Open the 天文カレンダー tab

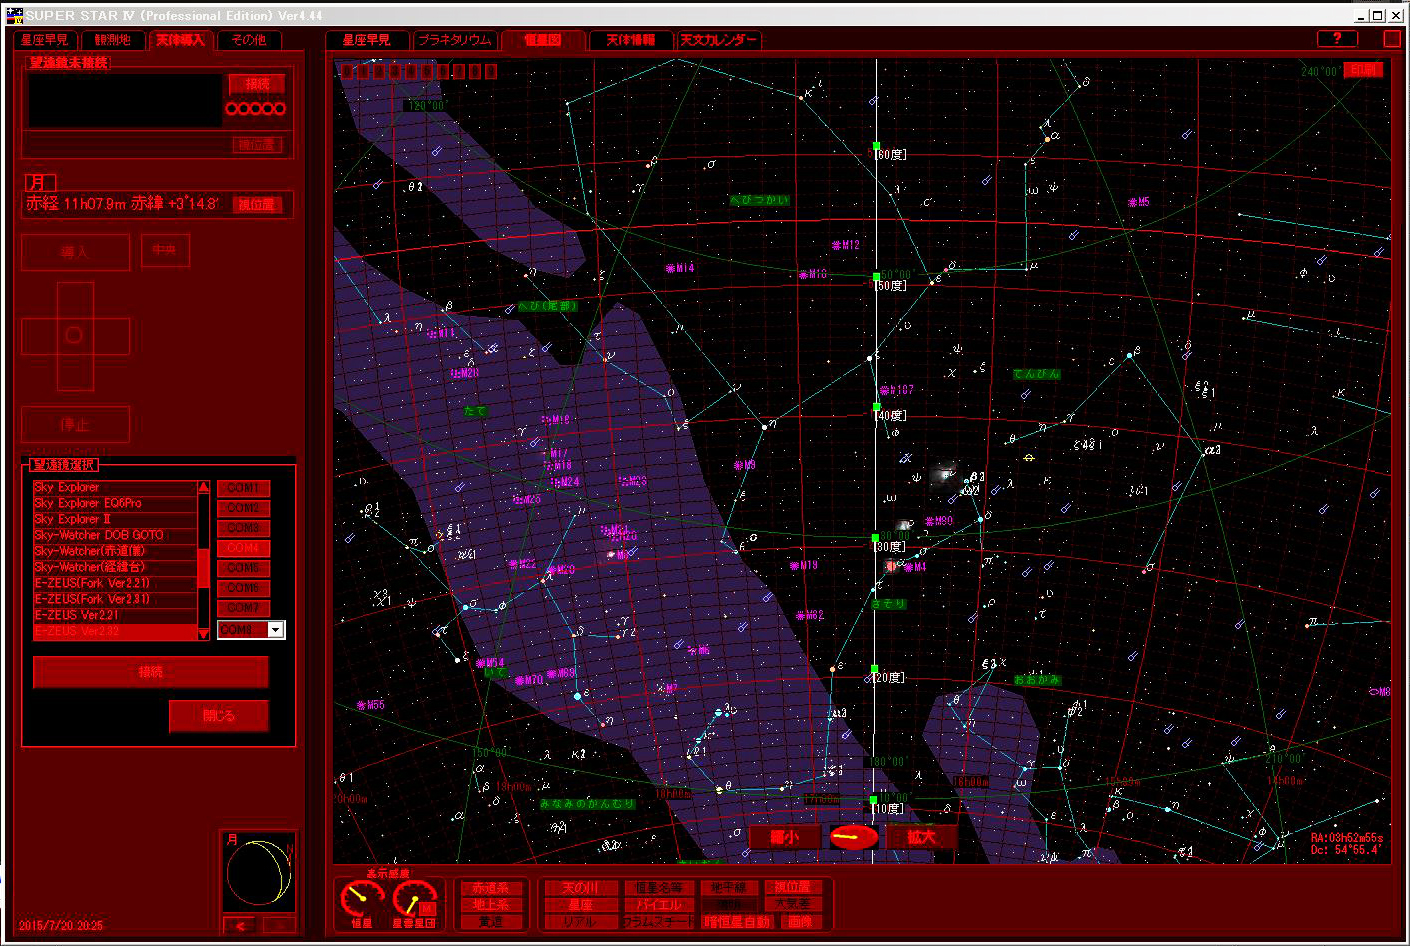[718, 40]
